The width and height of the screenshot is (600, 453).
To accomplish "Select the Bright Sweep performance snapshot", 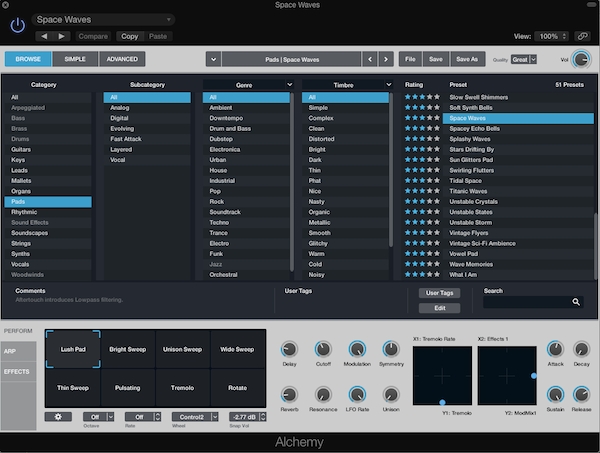I will 128,349.
